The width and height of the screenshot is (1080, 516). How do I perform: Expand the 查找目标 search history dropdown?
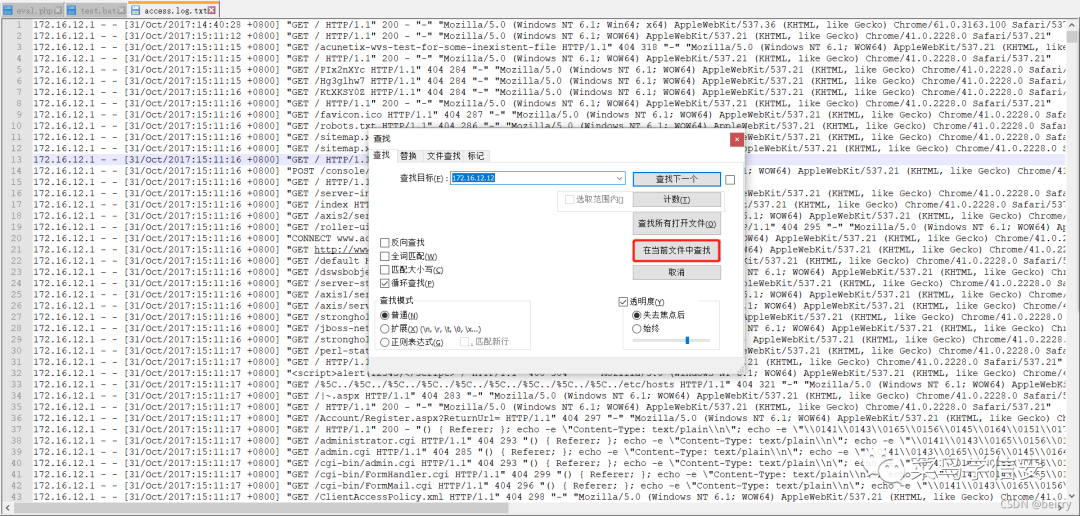click(619, 178)
